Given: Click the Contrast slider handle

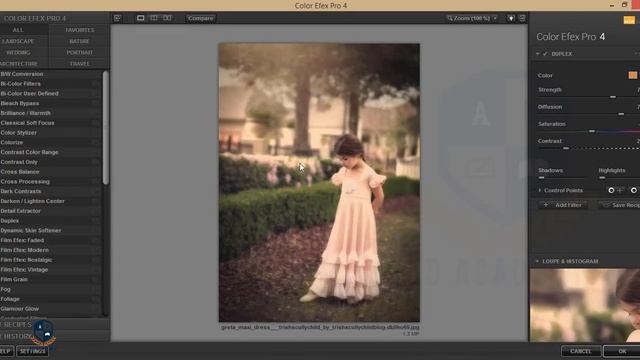Looking at the screenshot, I should coord(566,148).
